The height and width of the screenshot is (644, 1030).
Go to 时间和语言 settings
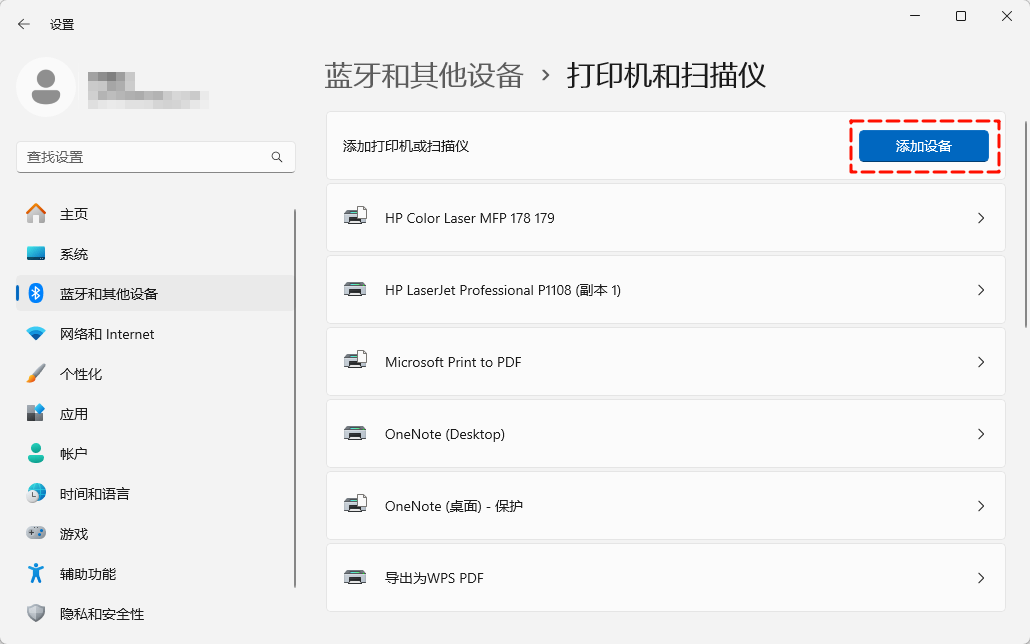(94, 494)
